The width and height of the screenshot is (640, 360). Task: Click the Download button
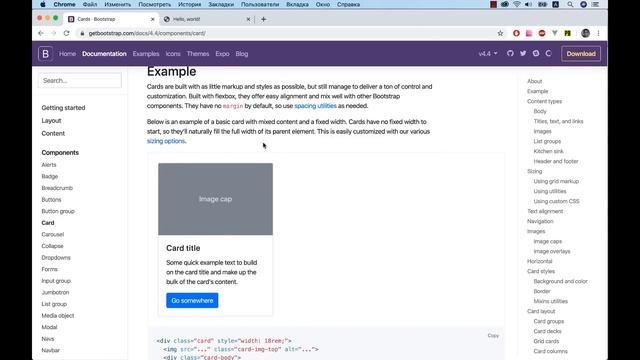click(581, 53)
